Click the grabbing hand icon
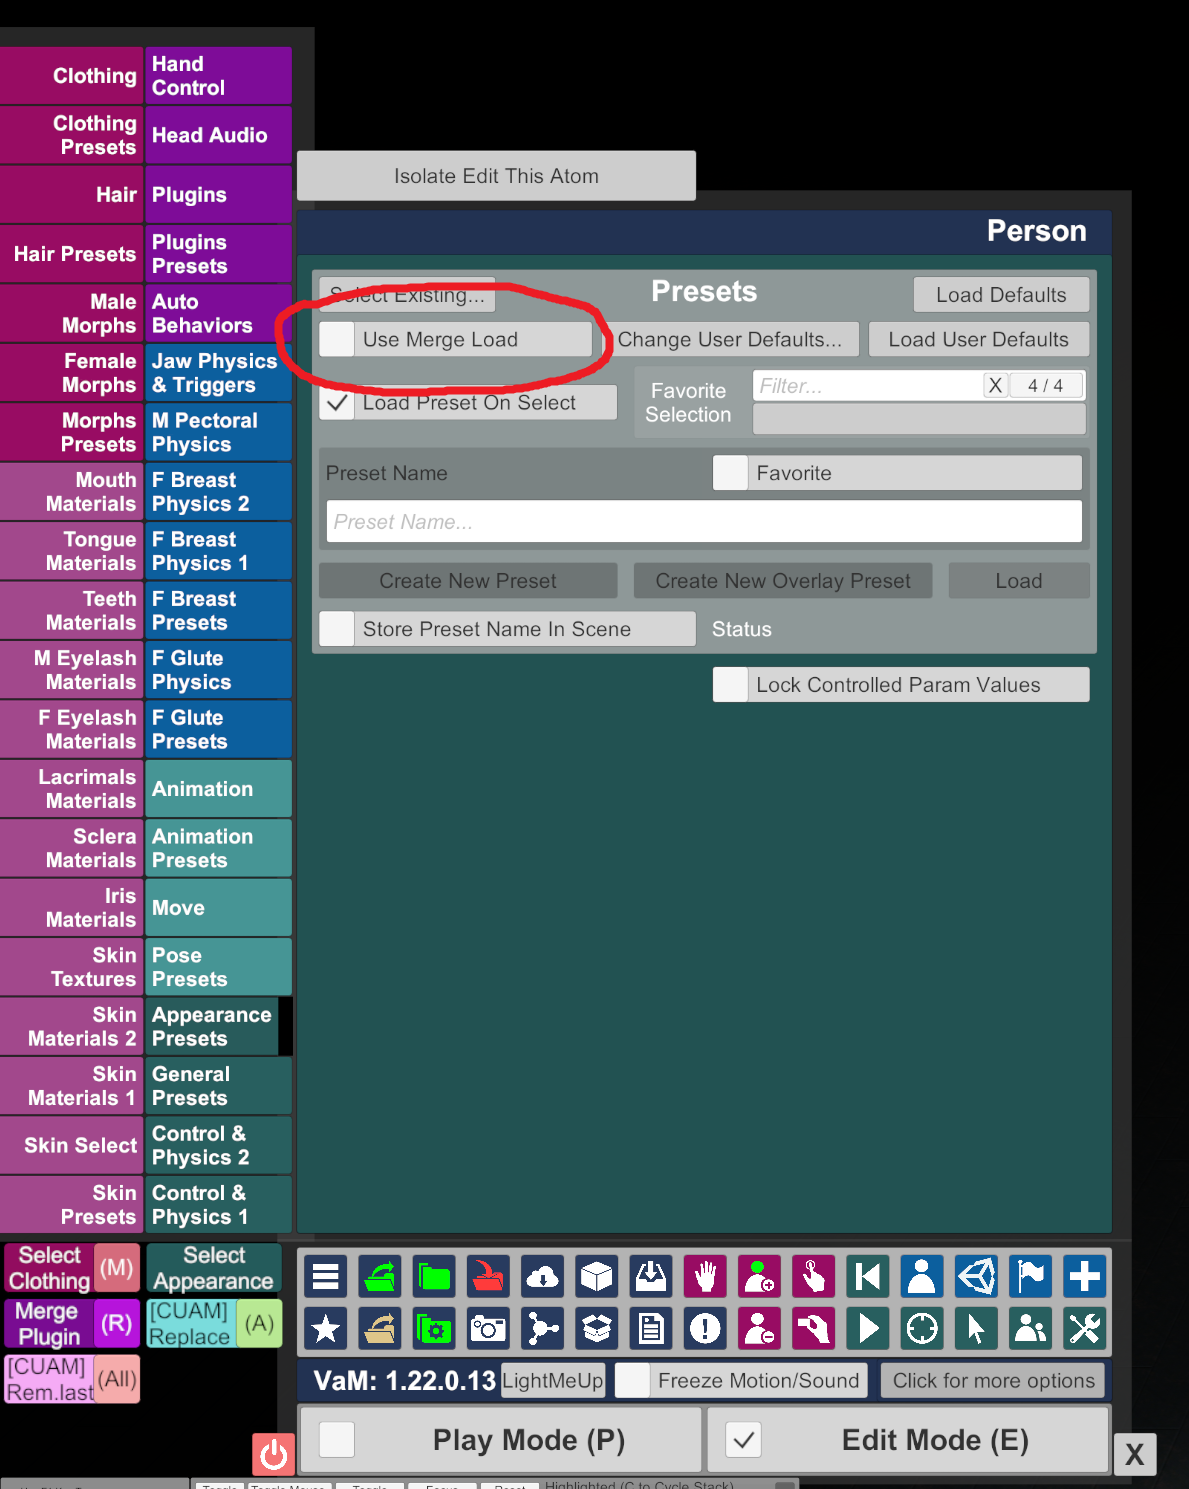1189x1489 pixels. pyautogui.click(x=813, y=1328)
